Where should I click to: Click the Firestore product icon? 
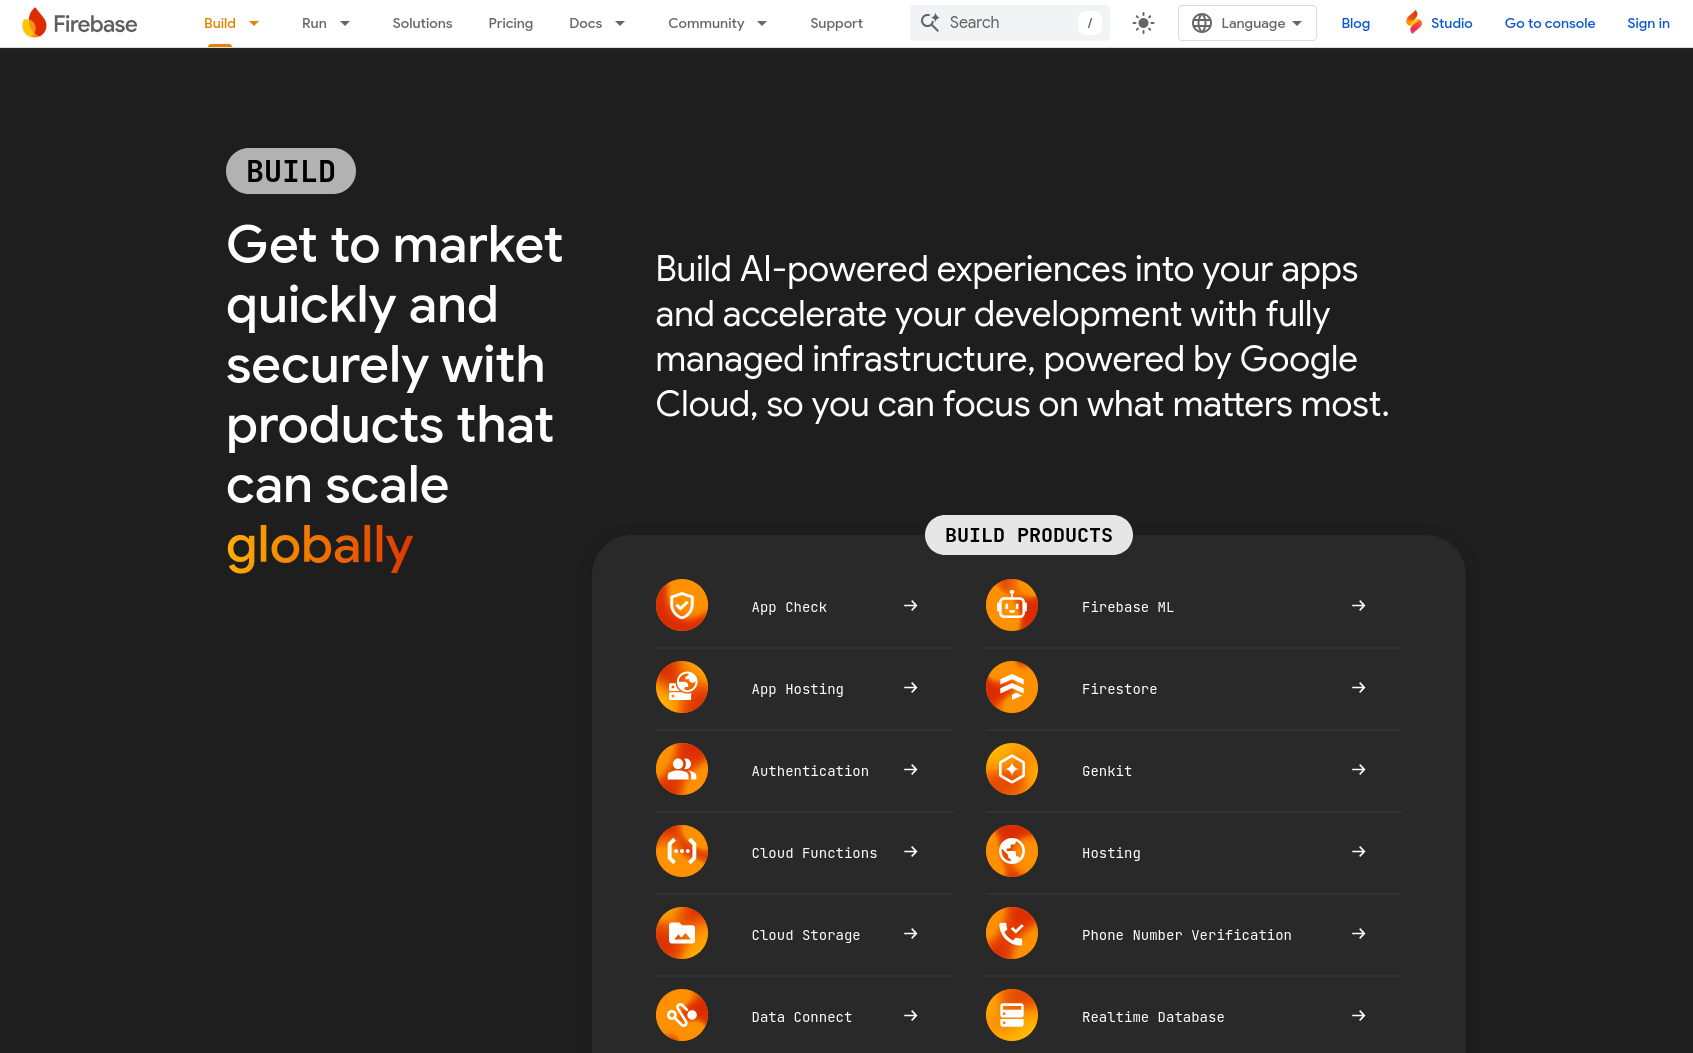1012,688
